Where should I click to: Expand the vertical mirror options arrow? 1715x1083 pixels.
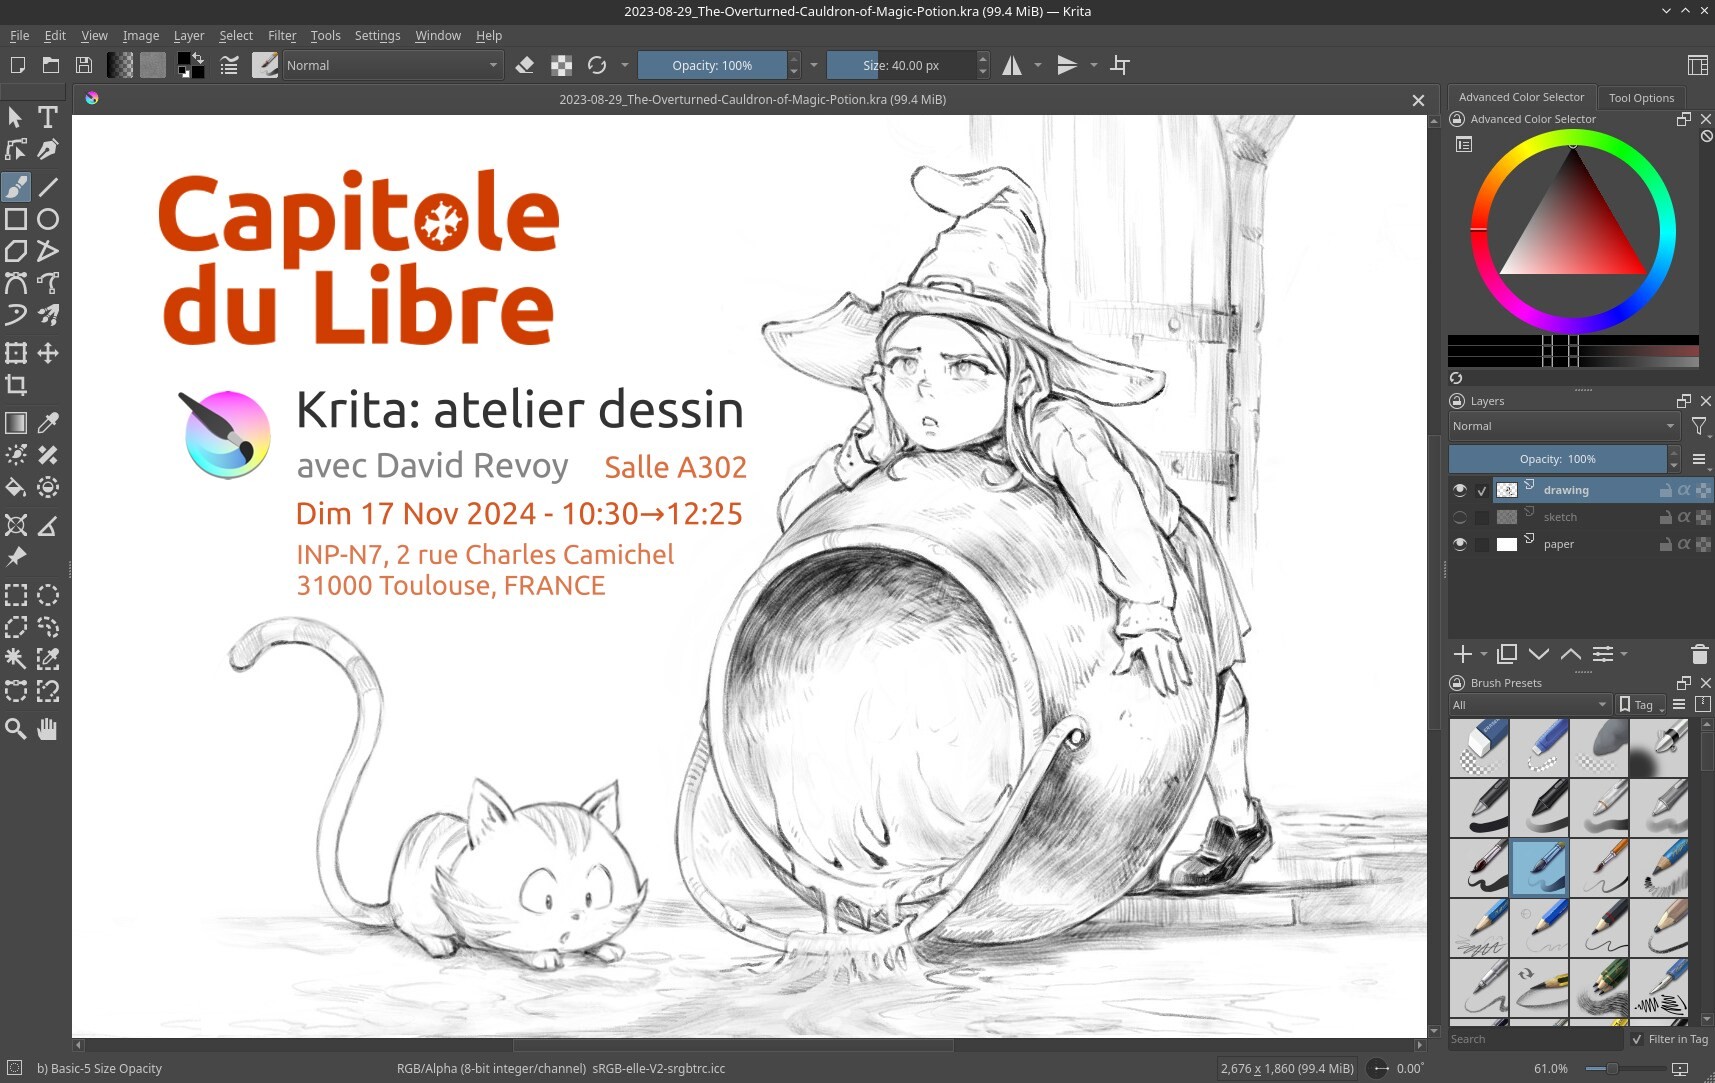[1094, 65]
